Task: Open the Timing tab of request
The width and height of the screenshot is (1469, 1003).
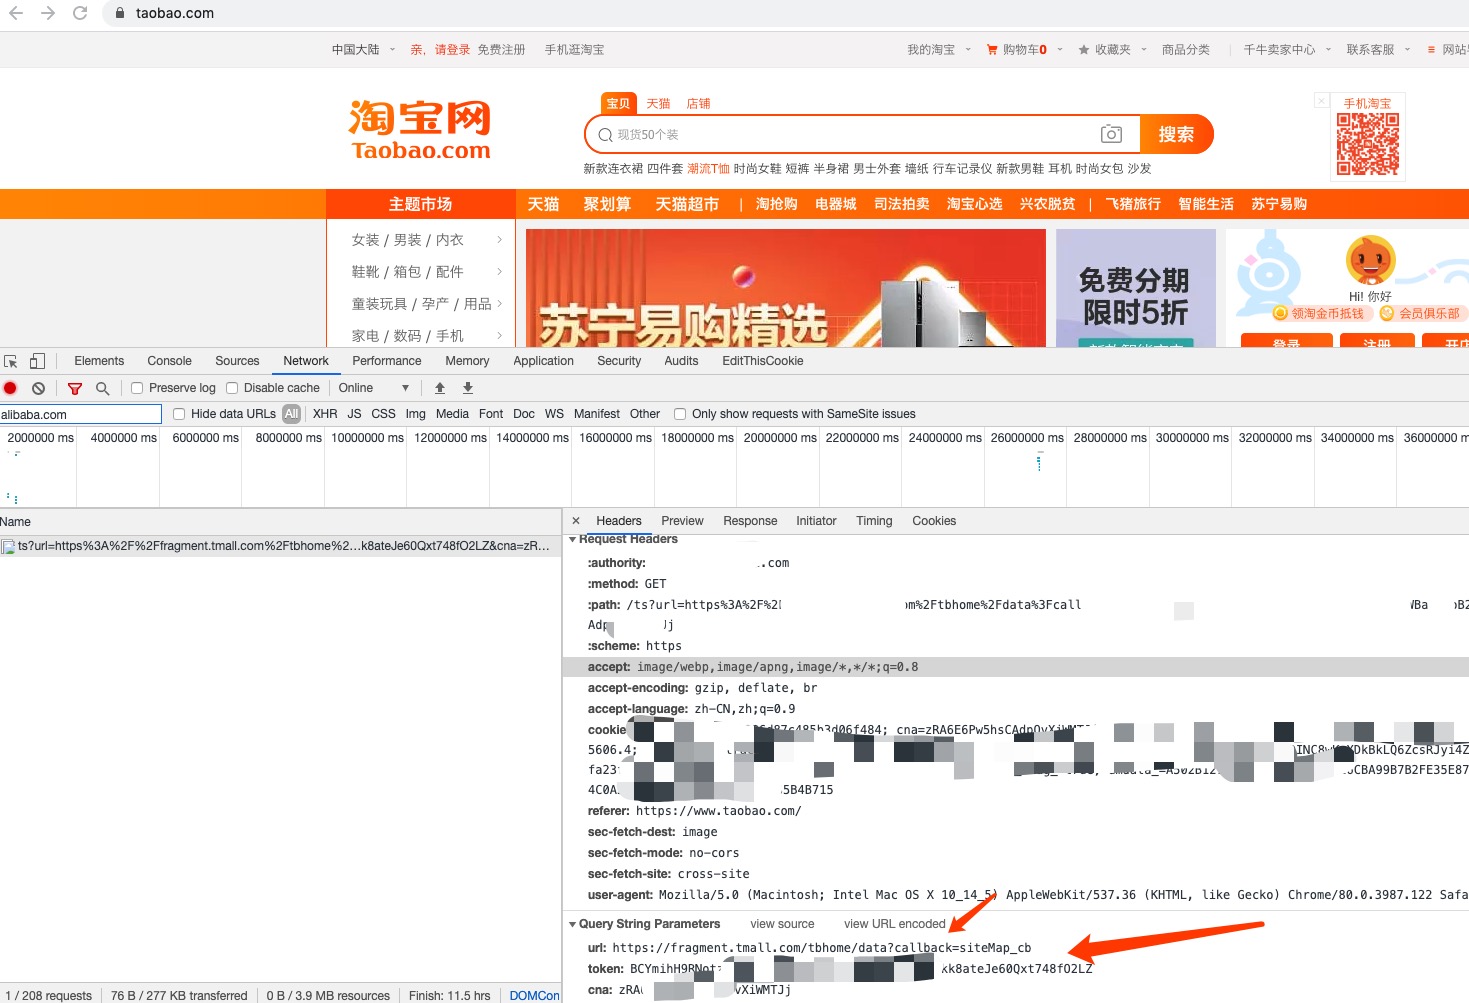Action: point(874,521)
